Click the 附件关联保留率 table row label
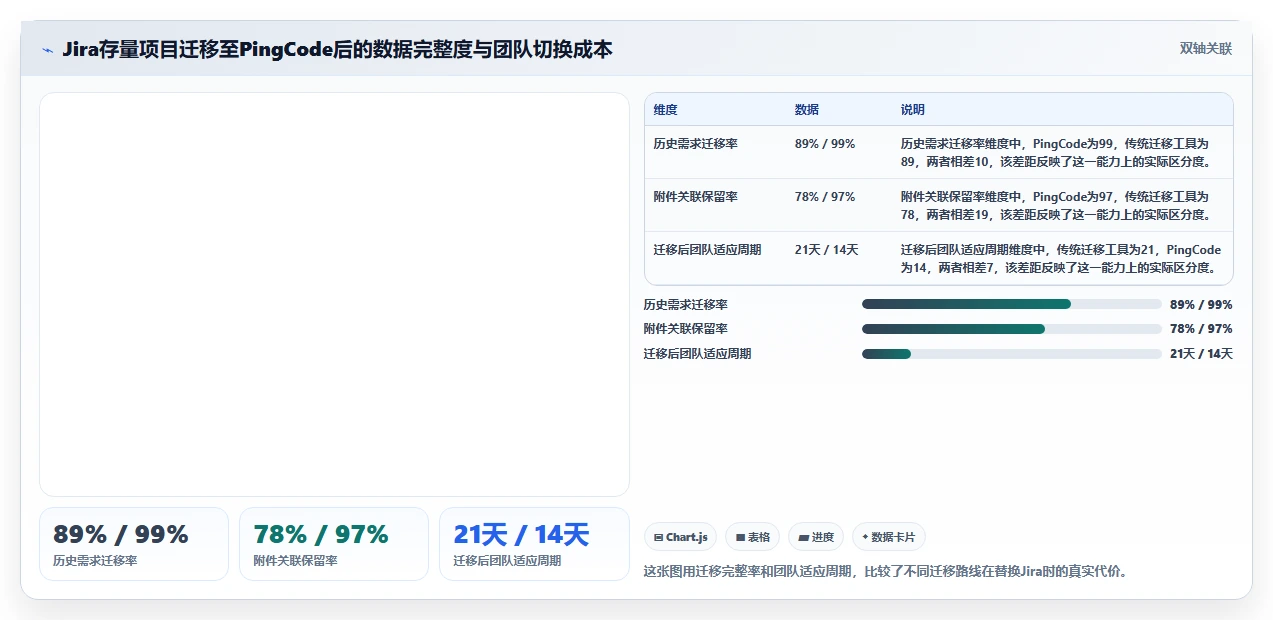1273x620 pixels. pyautogui.click(x=695, y=197)
